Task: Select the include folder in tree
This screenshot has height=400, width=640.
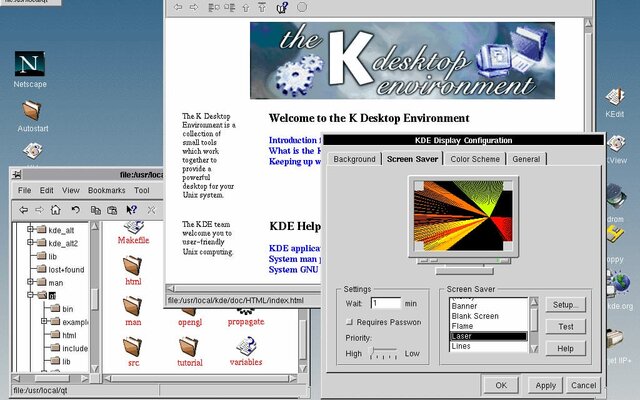Action: tap(69, 348)
